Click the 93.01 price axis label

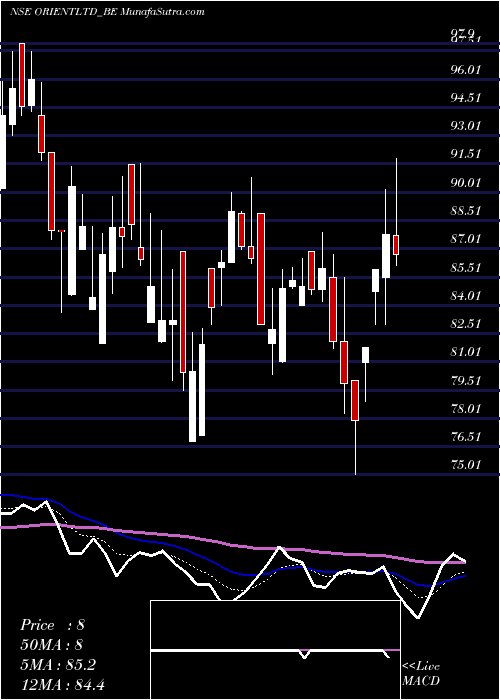pos(466,126)
